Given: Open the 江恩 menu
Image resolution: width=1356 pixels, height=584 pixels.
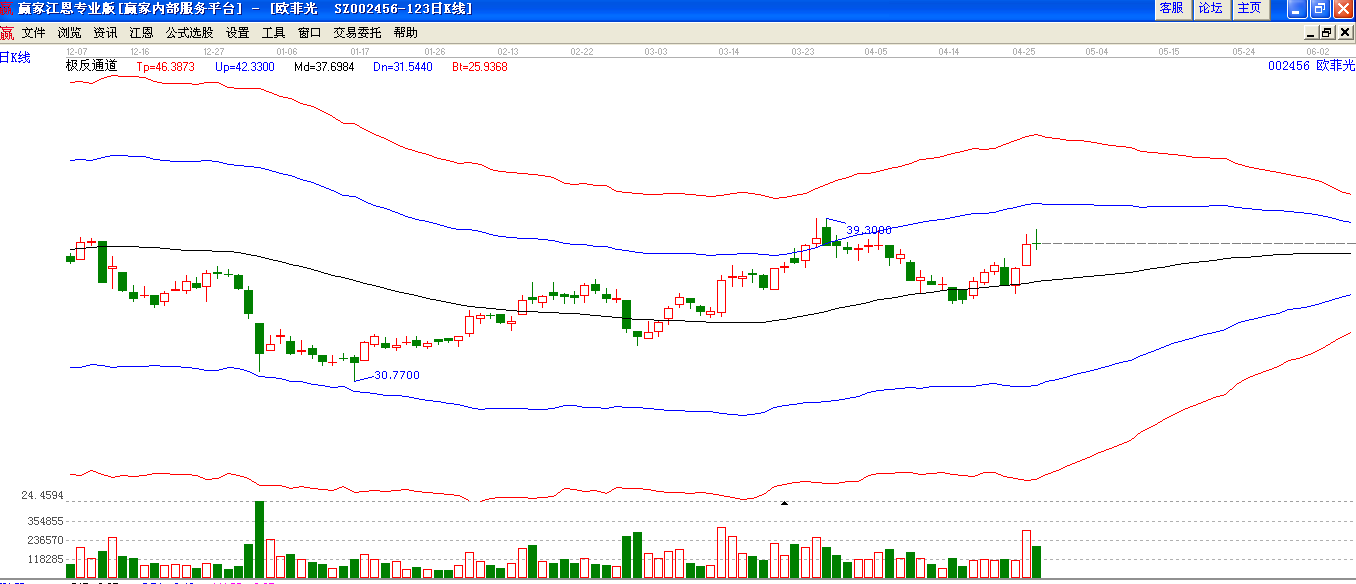Looking at the screenshot, I should click(x=141, y=33).
